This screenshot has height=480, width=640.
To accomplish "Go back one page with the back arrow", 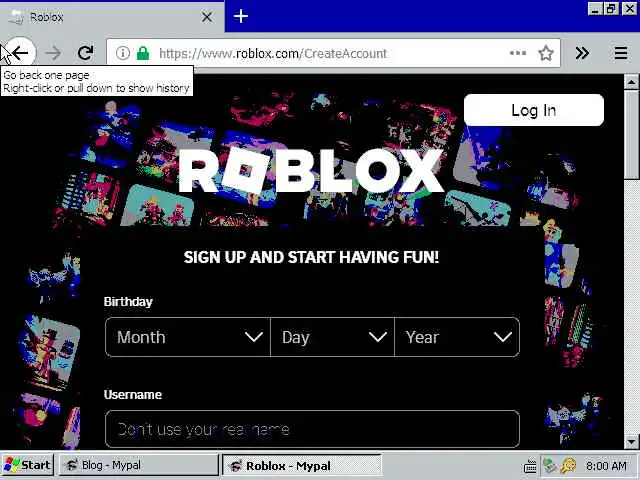I will click(x=20, y=53).
